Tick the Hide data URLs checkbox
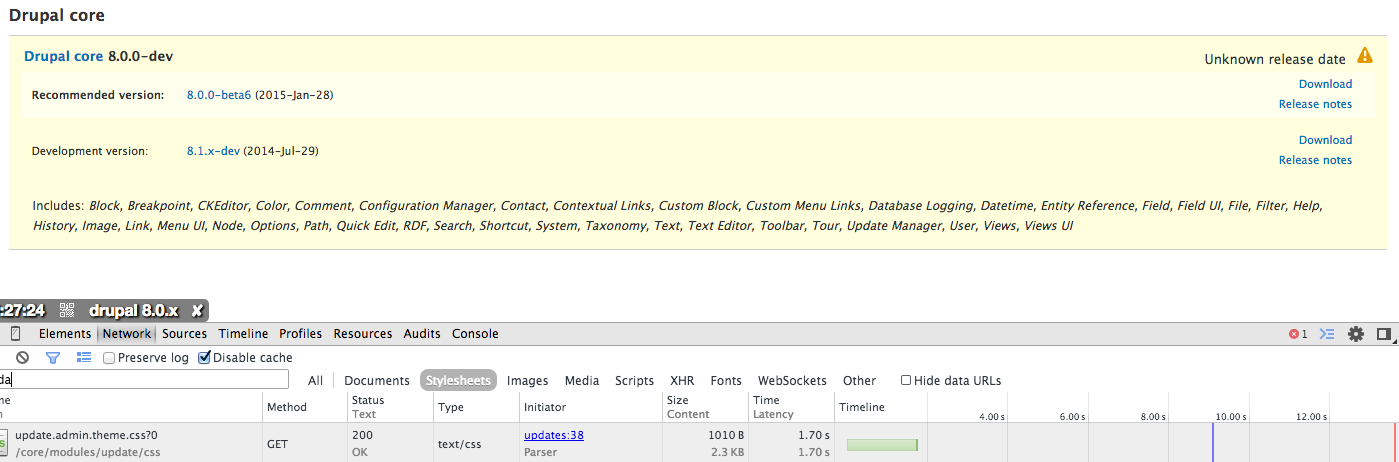 tap(906, 380)
